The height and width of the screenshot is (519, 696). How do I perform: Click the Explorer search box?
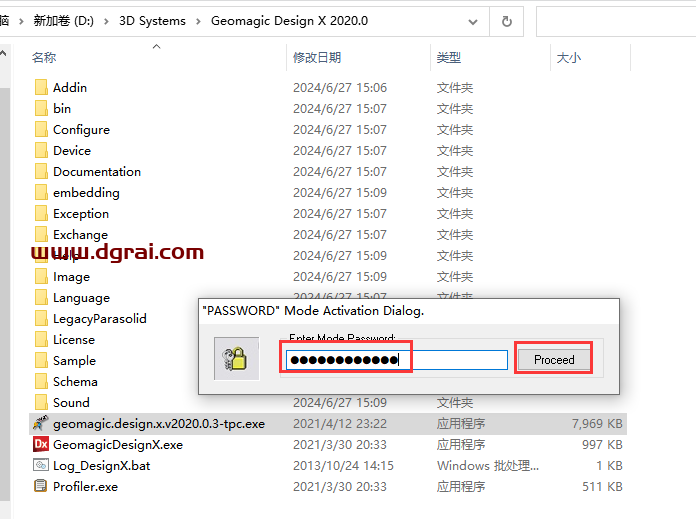(616, 21)
